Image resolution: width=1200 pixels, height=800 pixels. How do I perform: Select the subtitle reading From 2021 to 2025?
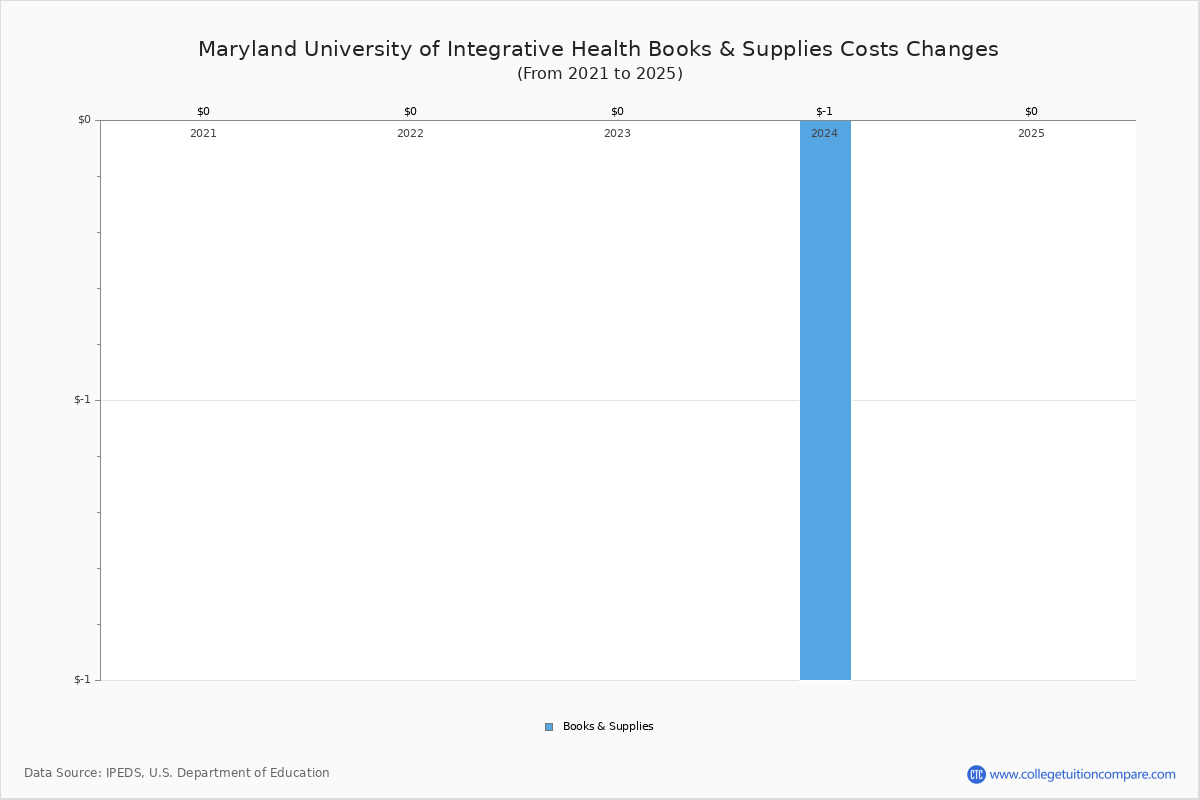pyautogui.click(x=599, y=72)
